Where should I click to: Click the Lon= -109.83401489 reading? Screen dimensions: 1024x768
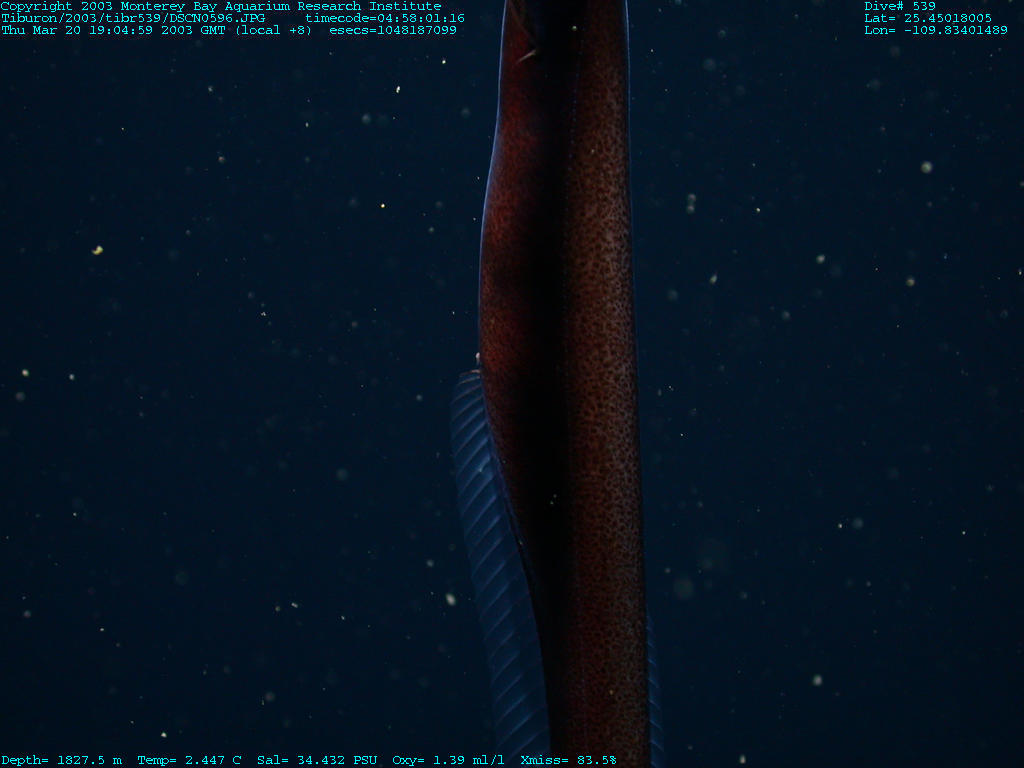(936, 30)
